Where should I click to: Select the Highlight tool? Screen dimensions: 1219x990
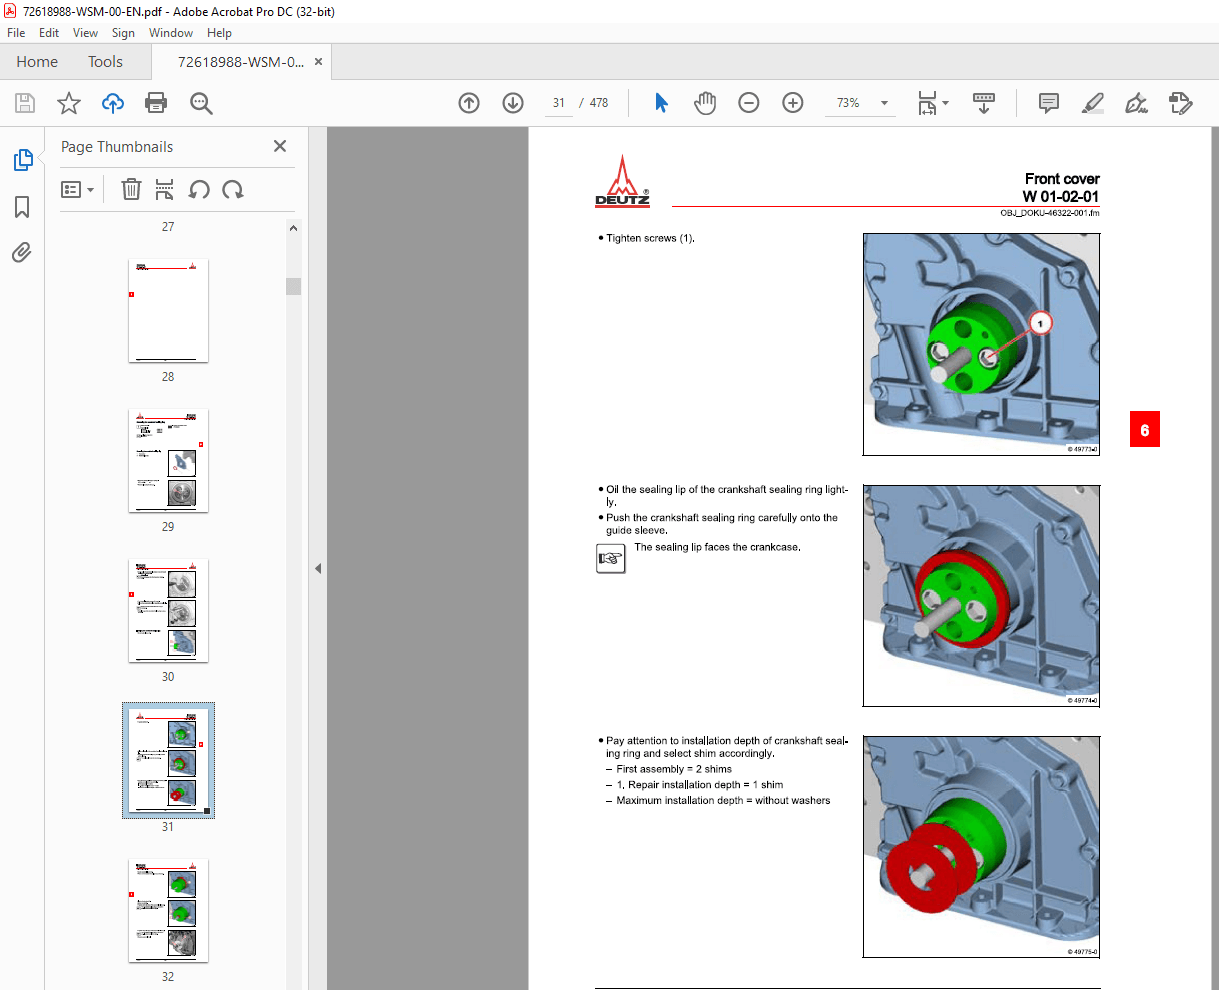(x=1093, y=103)
